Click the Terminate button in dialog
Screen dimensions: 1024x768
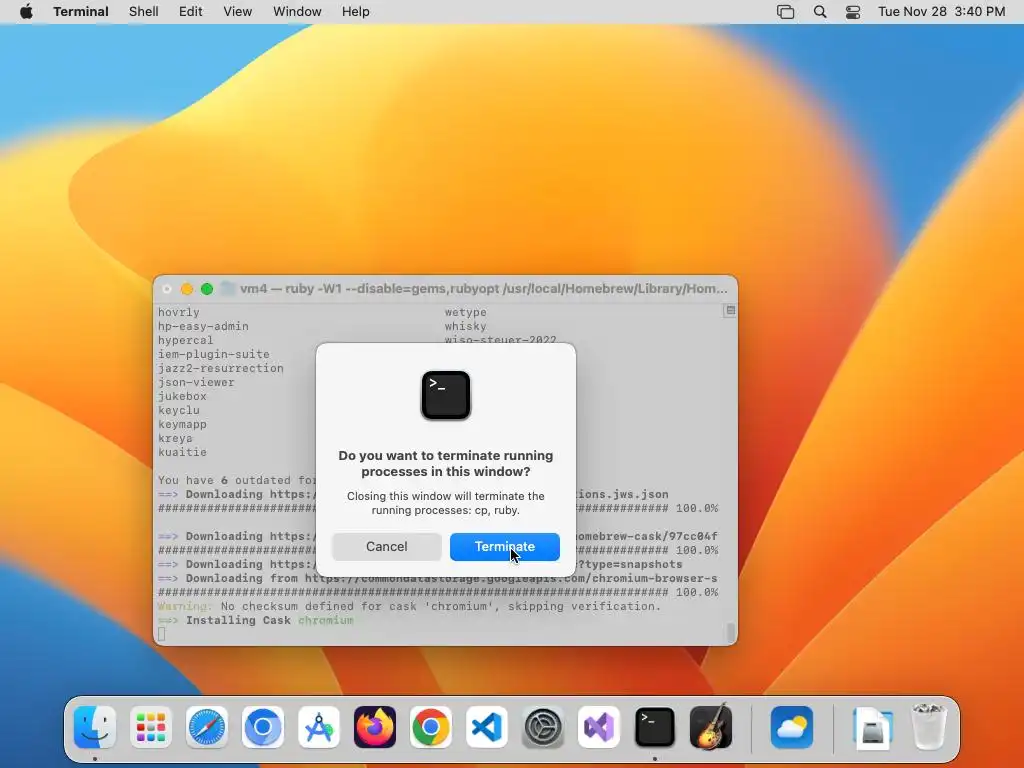tap(504, 547)
